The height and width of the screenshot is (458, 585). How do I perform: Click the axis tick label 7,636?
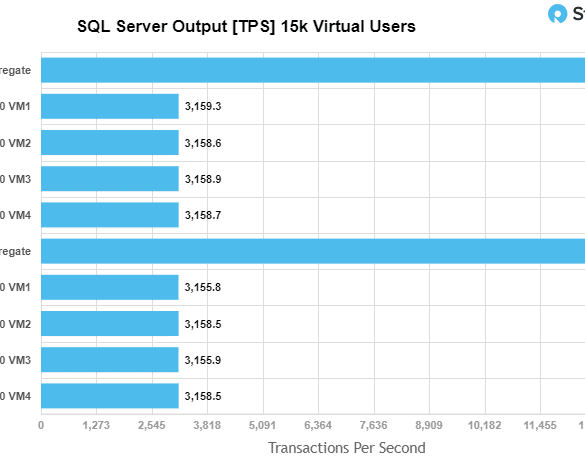click(x=373, y=425)
